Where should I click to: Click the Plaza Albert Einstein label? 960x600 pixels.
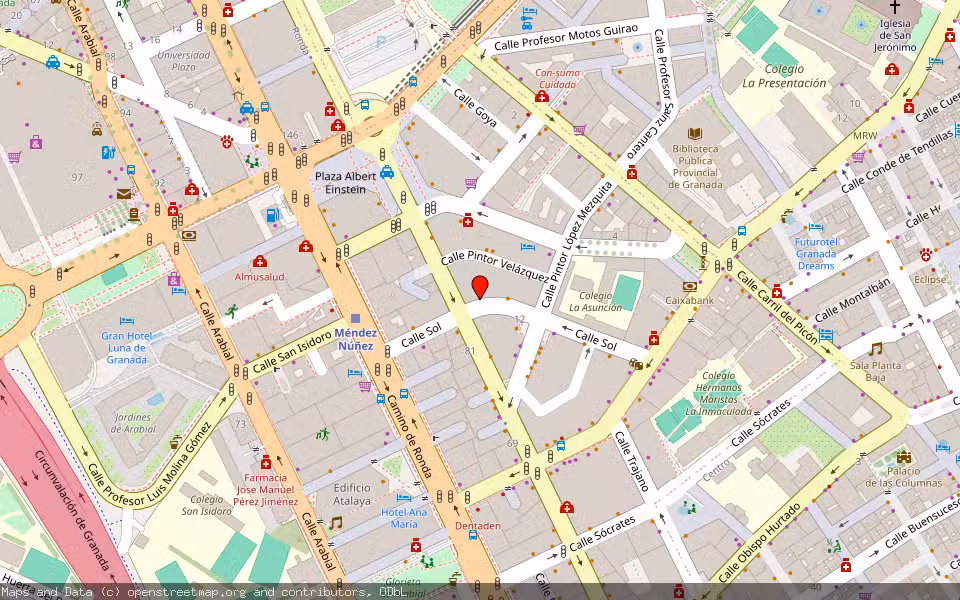click(x=345, y=182)
